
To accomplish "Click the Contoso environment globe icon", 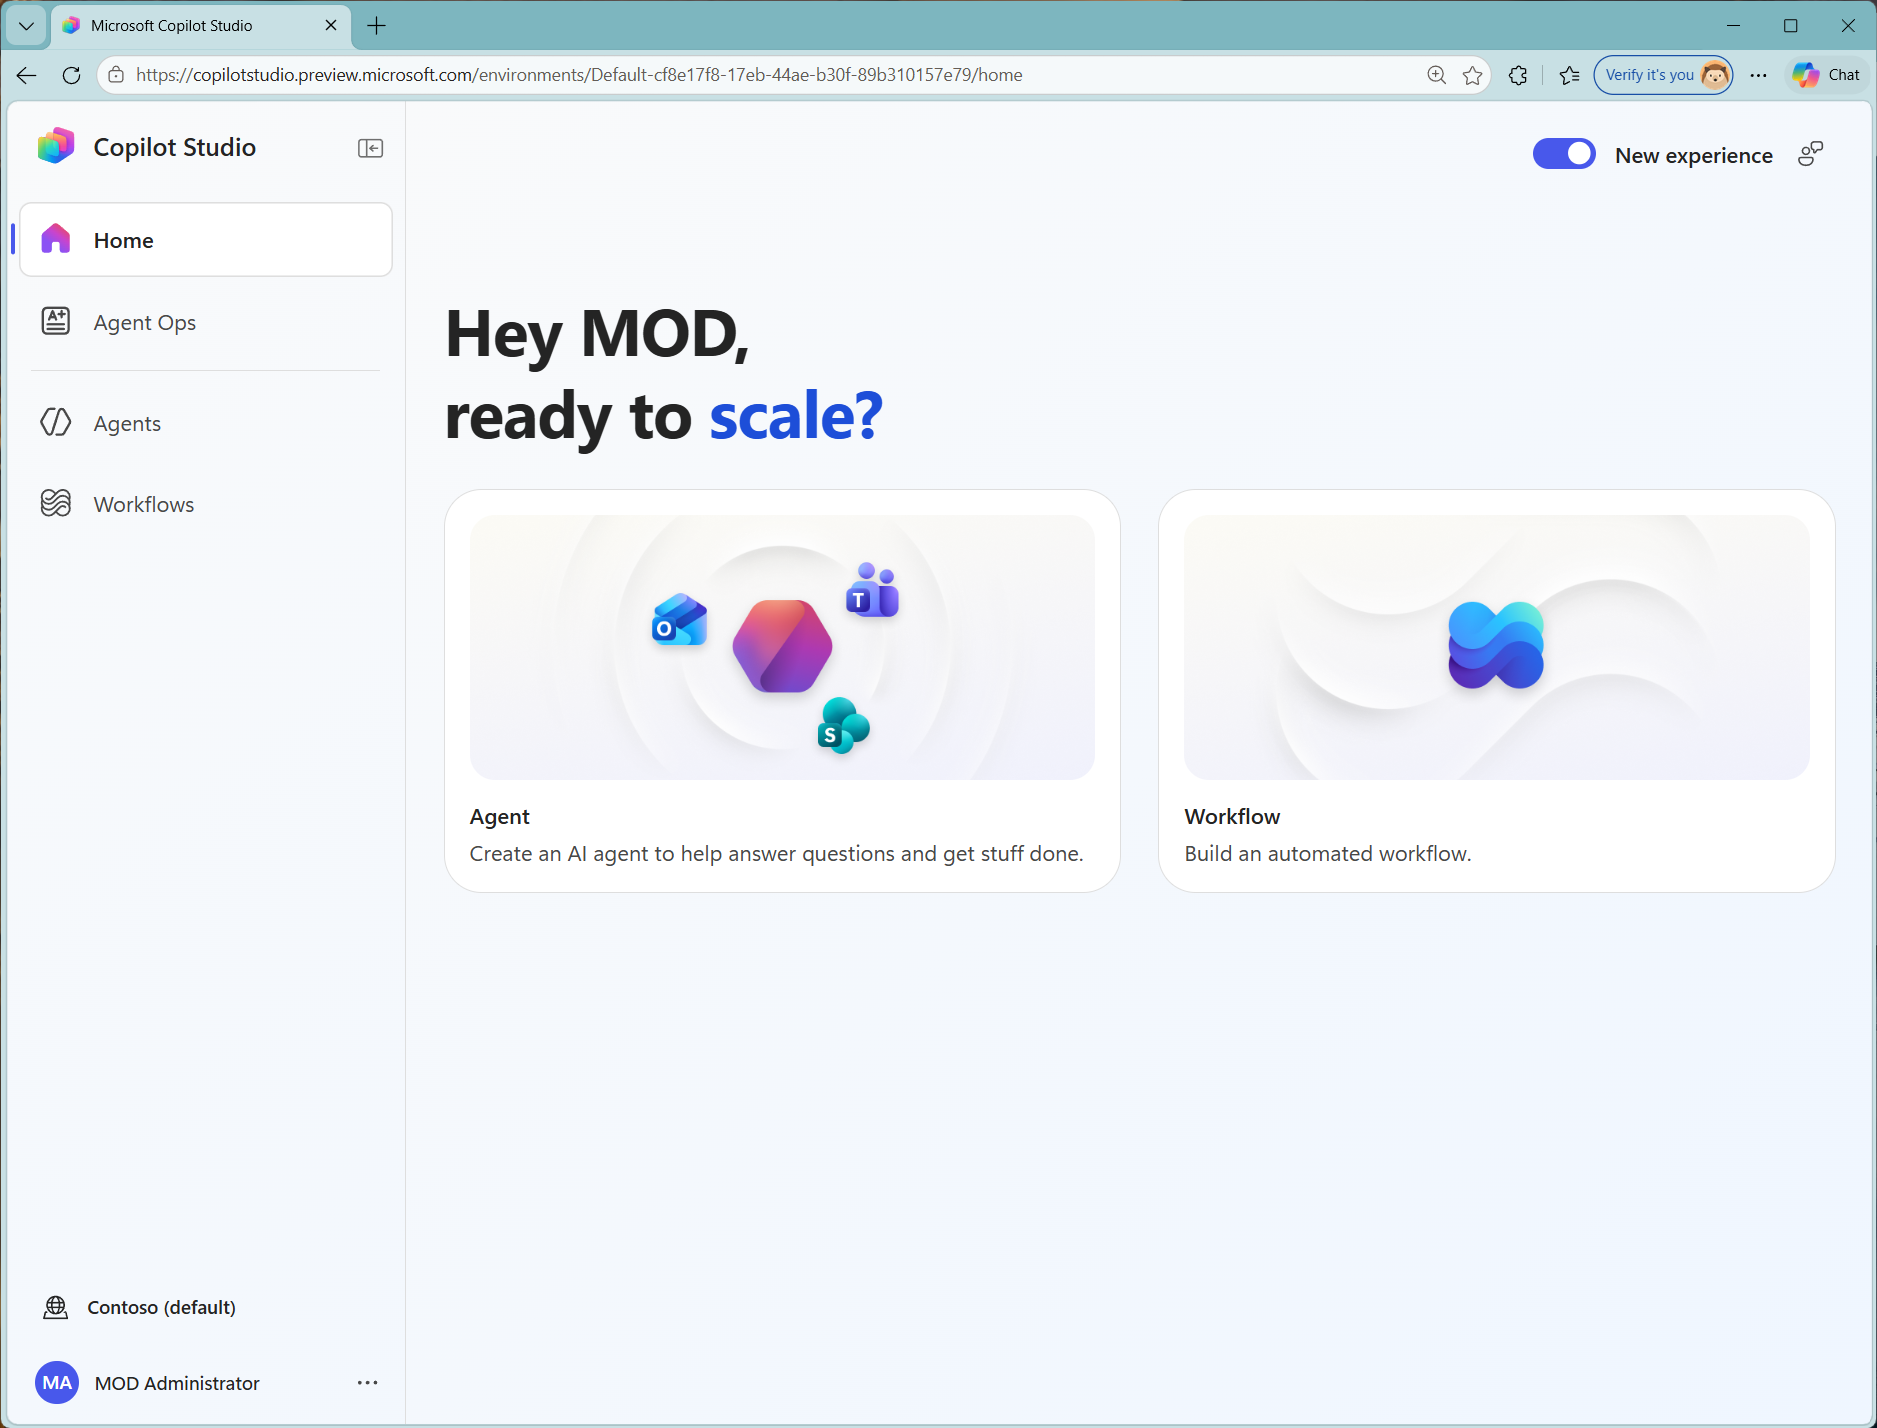I will coord(56,1307).
